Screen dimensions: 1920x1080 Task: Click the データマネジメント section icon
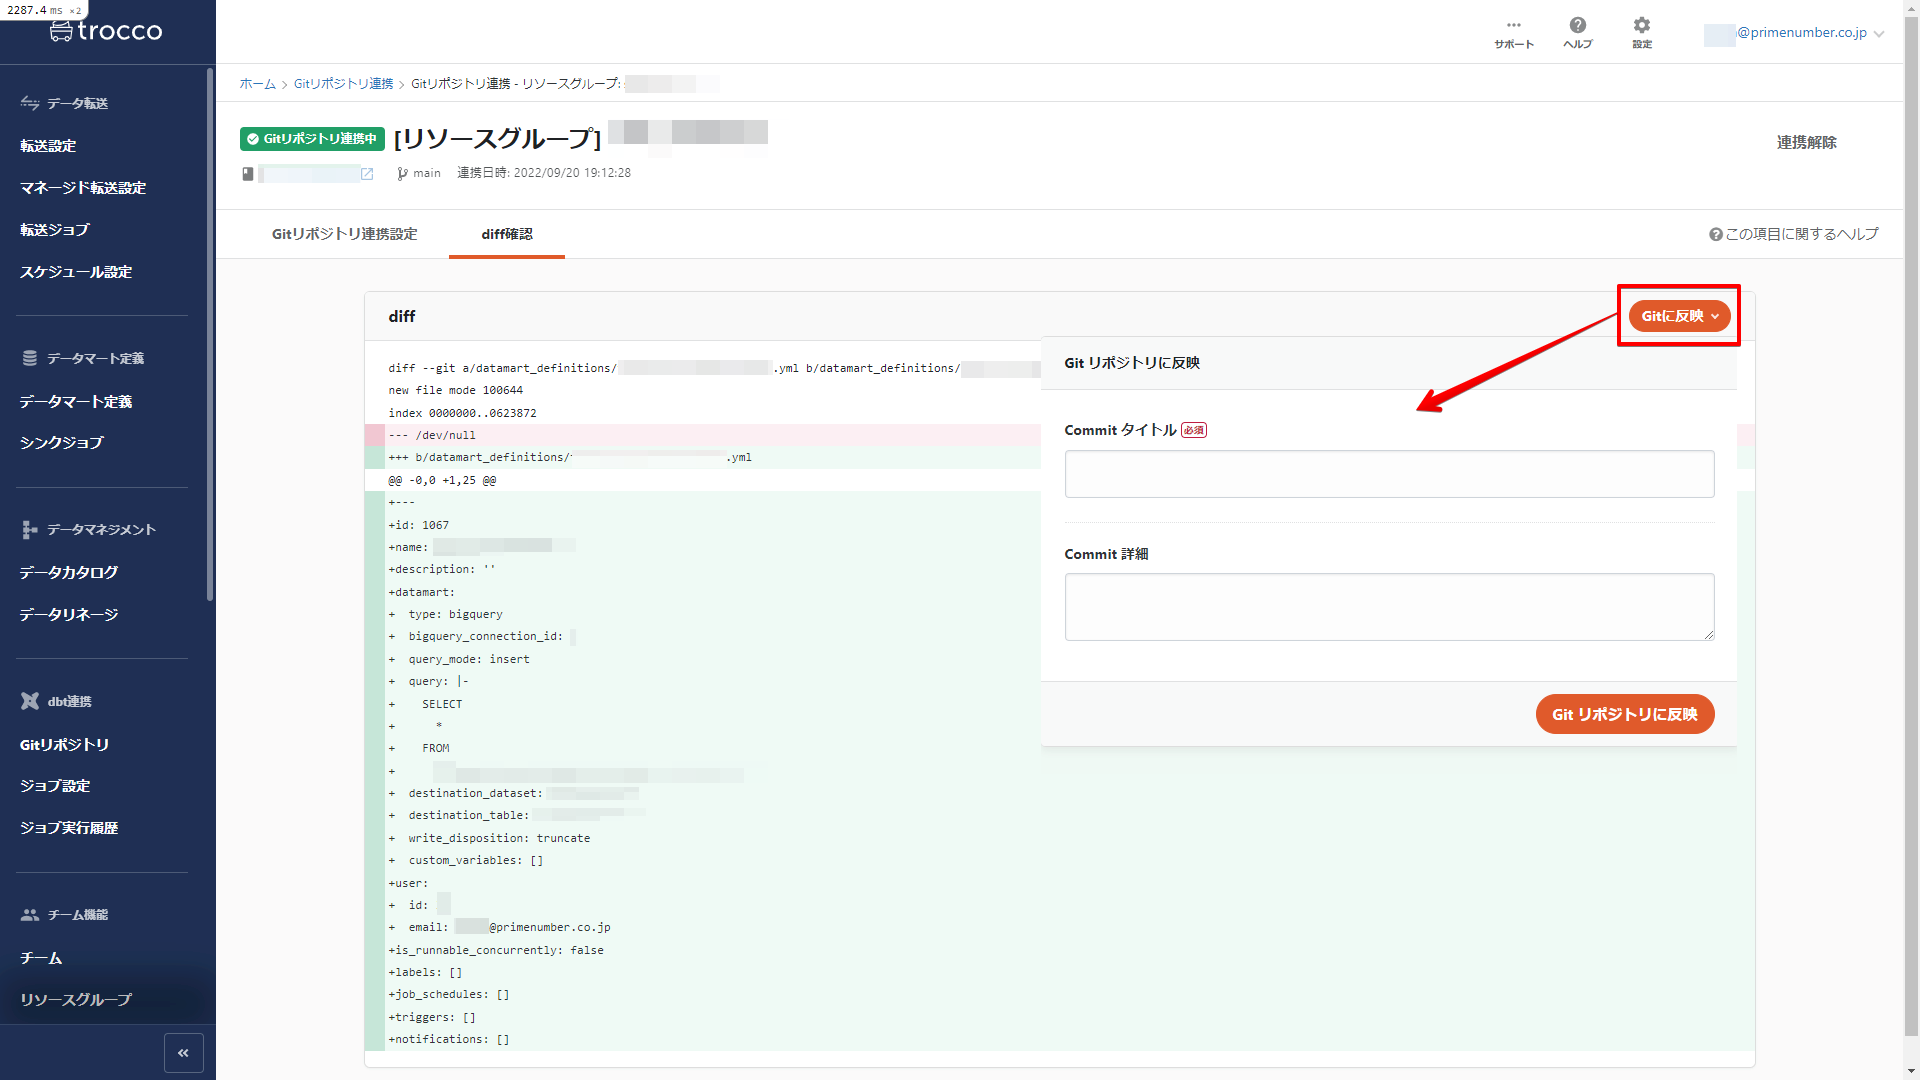point(30,529)
